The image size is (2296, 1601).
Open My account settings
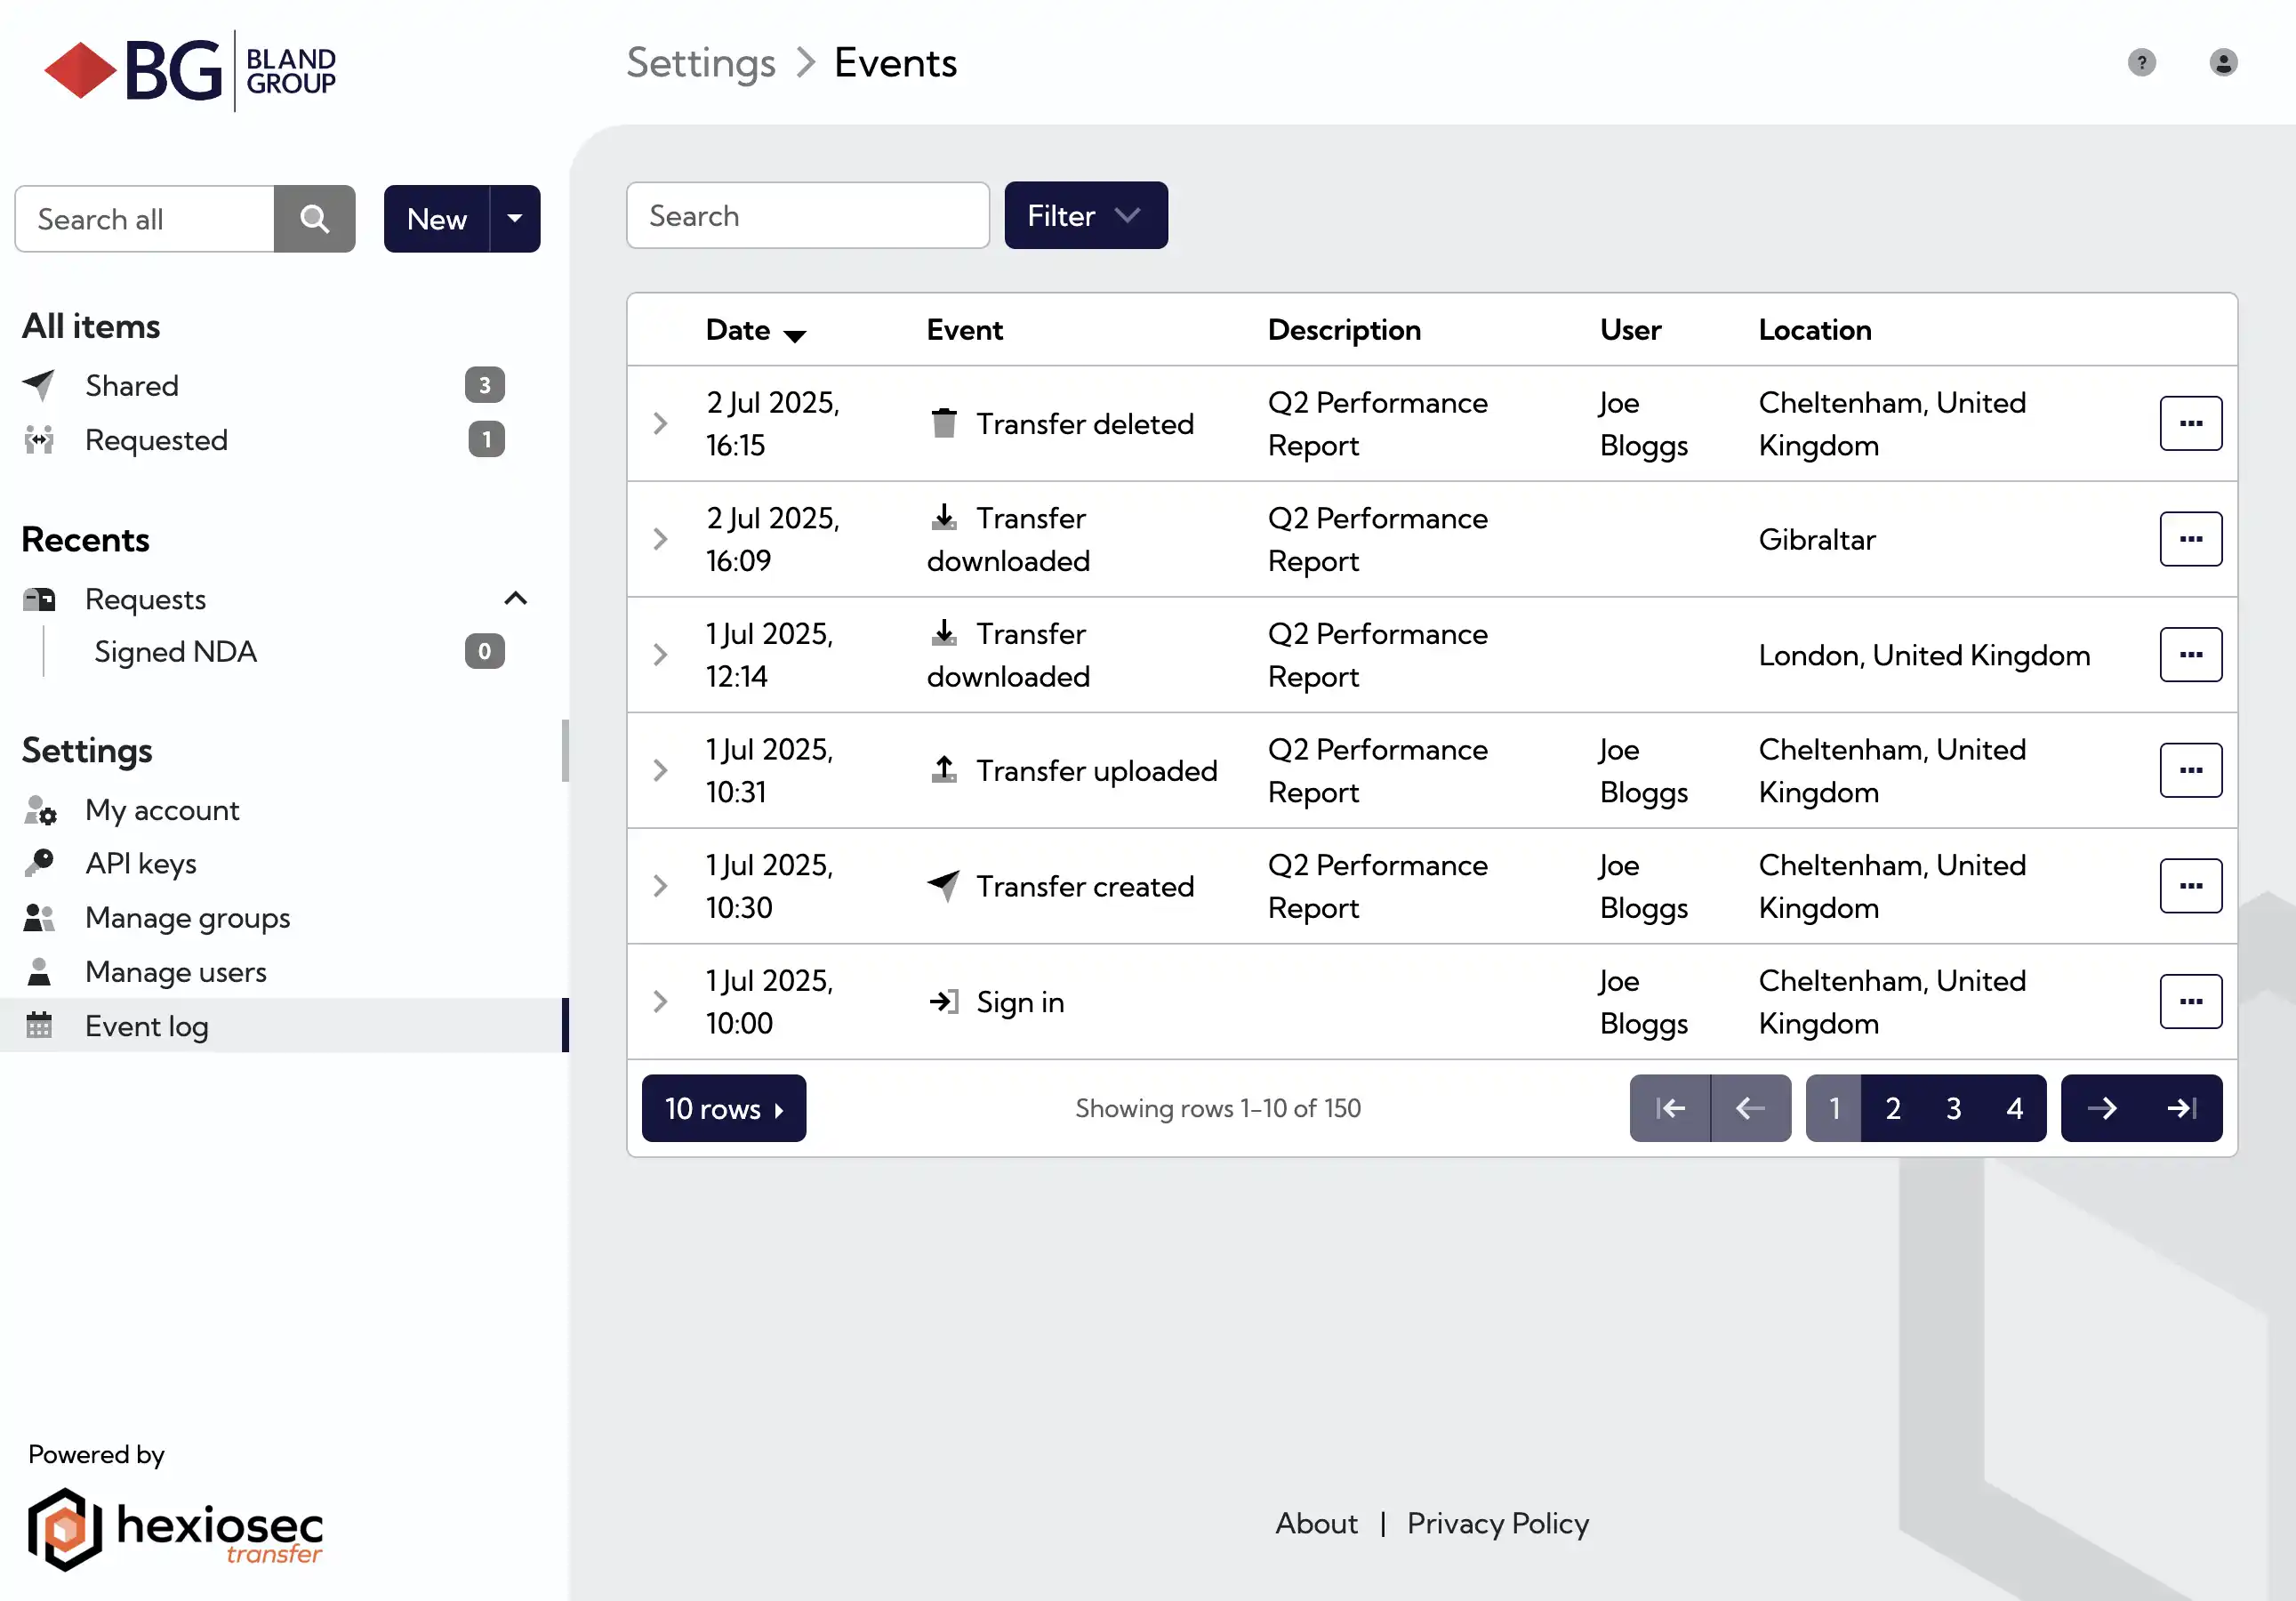(162, 810)
